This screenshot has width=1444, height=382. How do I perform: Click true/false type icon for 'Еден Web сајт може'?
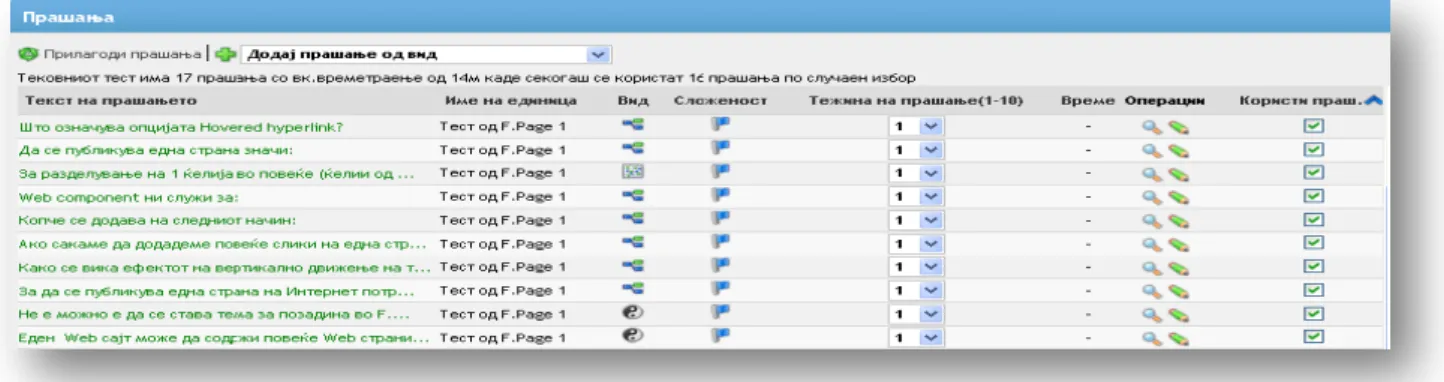pos(632,336)
